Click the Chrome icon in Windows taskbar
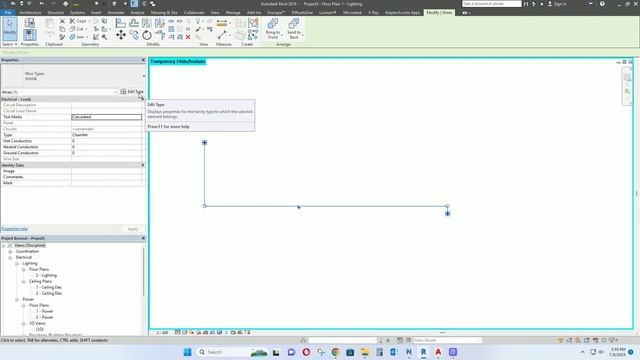640x360 pixels. pos(336,352)
